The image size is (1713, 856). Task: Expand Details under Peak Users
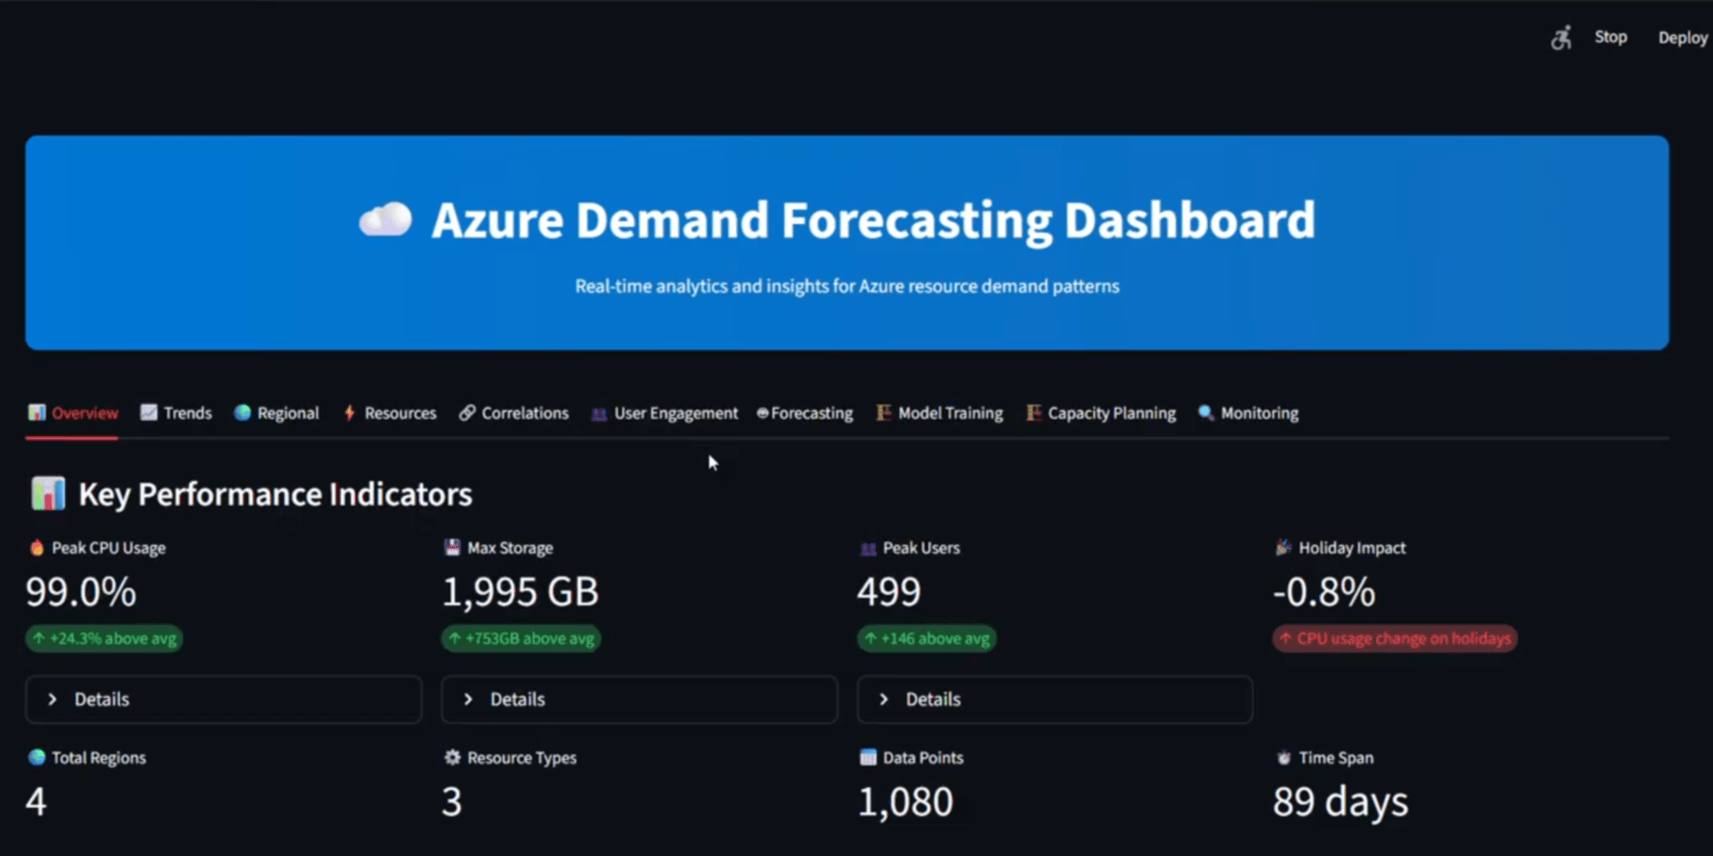pyautogui.click(x=1055, y=699)
